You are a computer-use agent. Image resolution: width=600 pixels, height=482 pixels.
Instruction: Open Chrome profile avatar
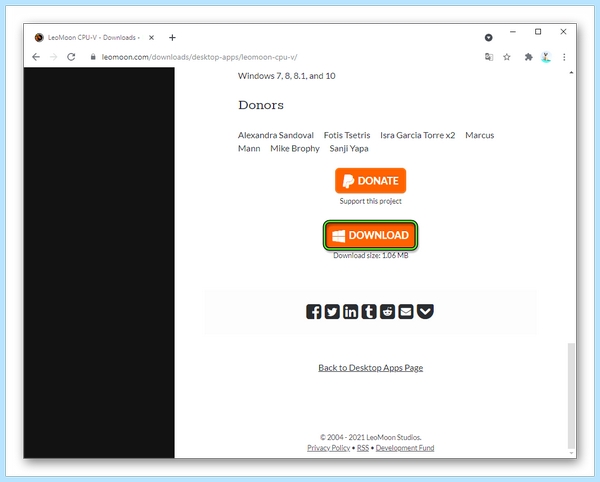coord(546,57)
